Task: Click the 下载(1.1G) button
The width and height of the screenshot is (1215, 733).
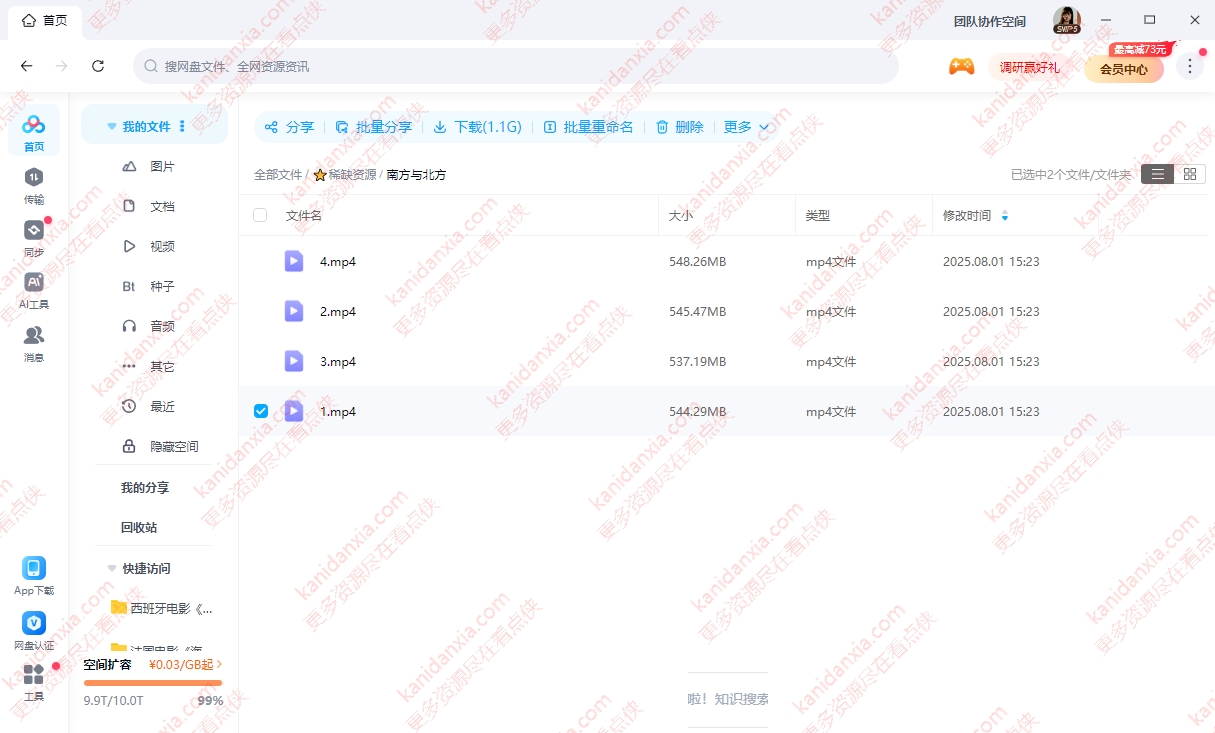Action: (x=477, y=127)
